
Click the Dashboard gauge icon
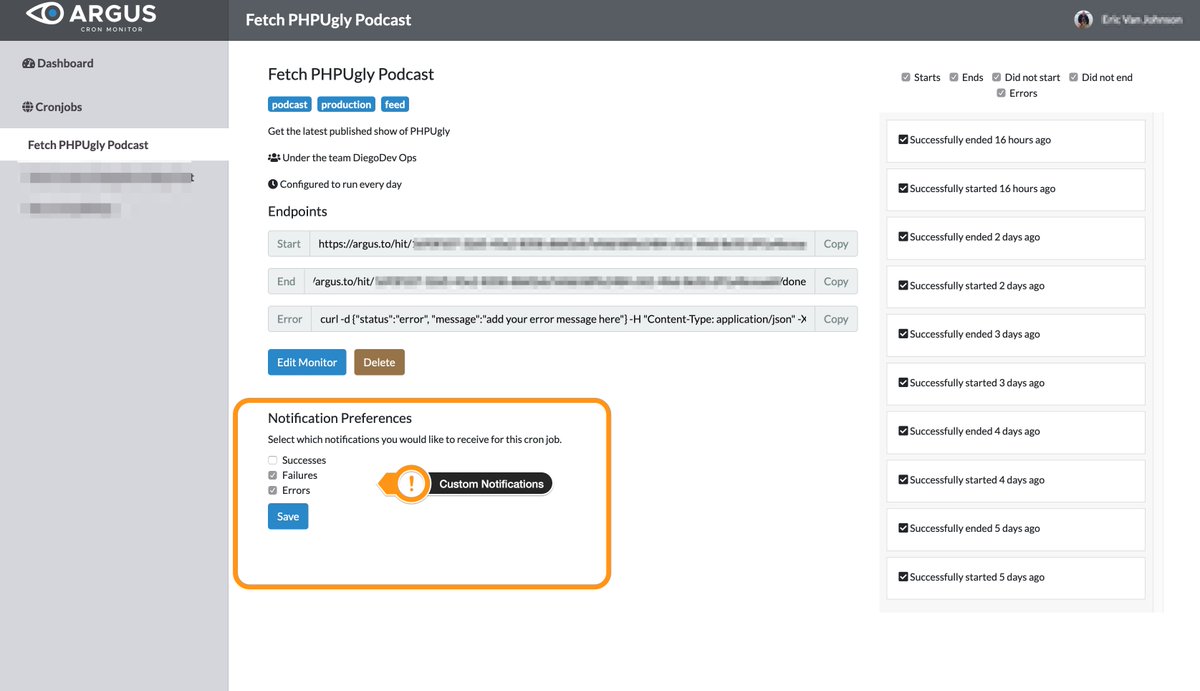[28, 63]
